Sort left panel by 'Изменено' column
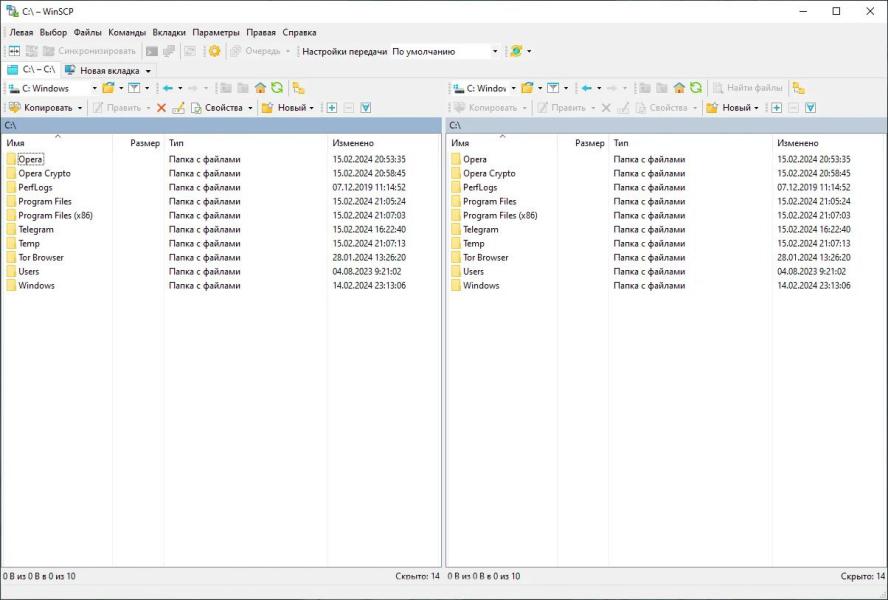The width and height of the screenshot is (888, 600). pyautogui.click(x=384, y=143)
